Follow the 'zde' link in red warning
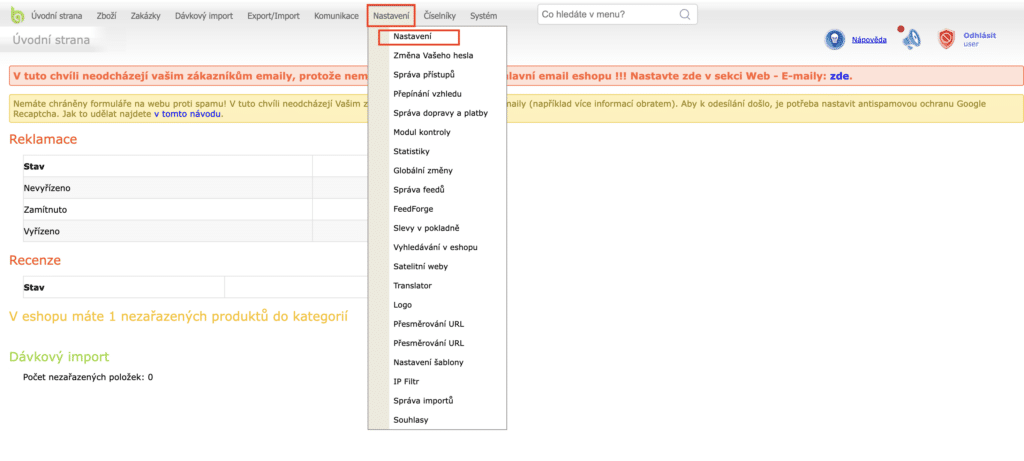 point(840,76)
